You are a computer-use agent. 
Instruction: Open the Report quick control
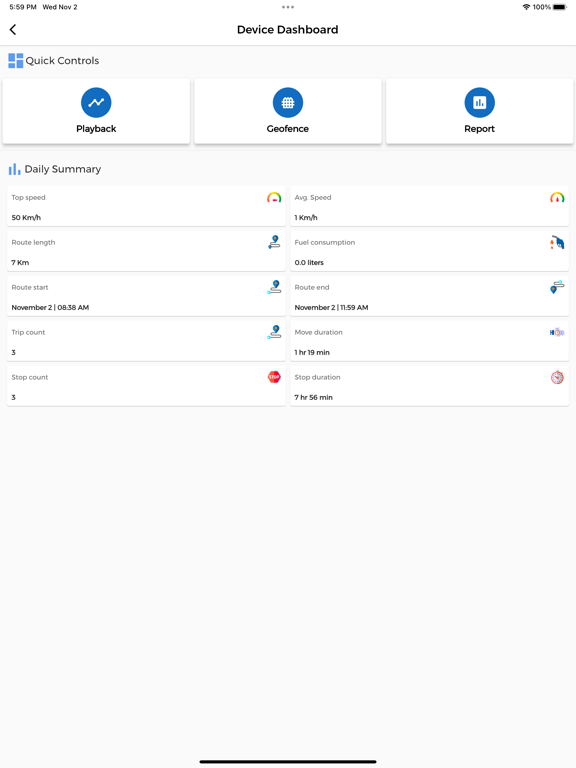click(x=479, y=111)
